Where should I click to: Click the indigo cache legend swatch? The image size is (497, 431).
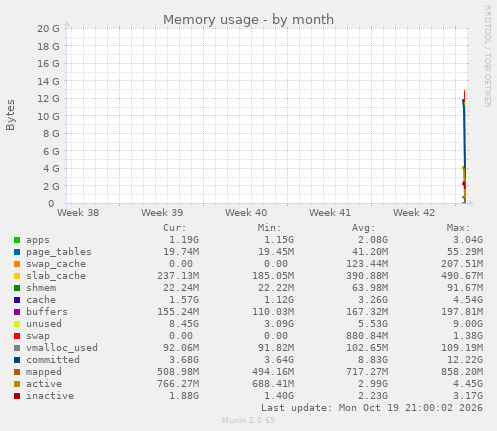pos(17,300)
